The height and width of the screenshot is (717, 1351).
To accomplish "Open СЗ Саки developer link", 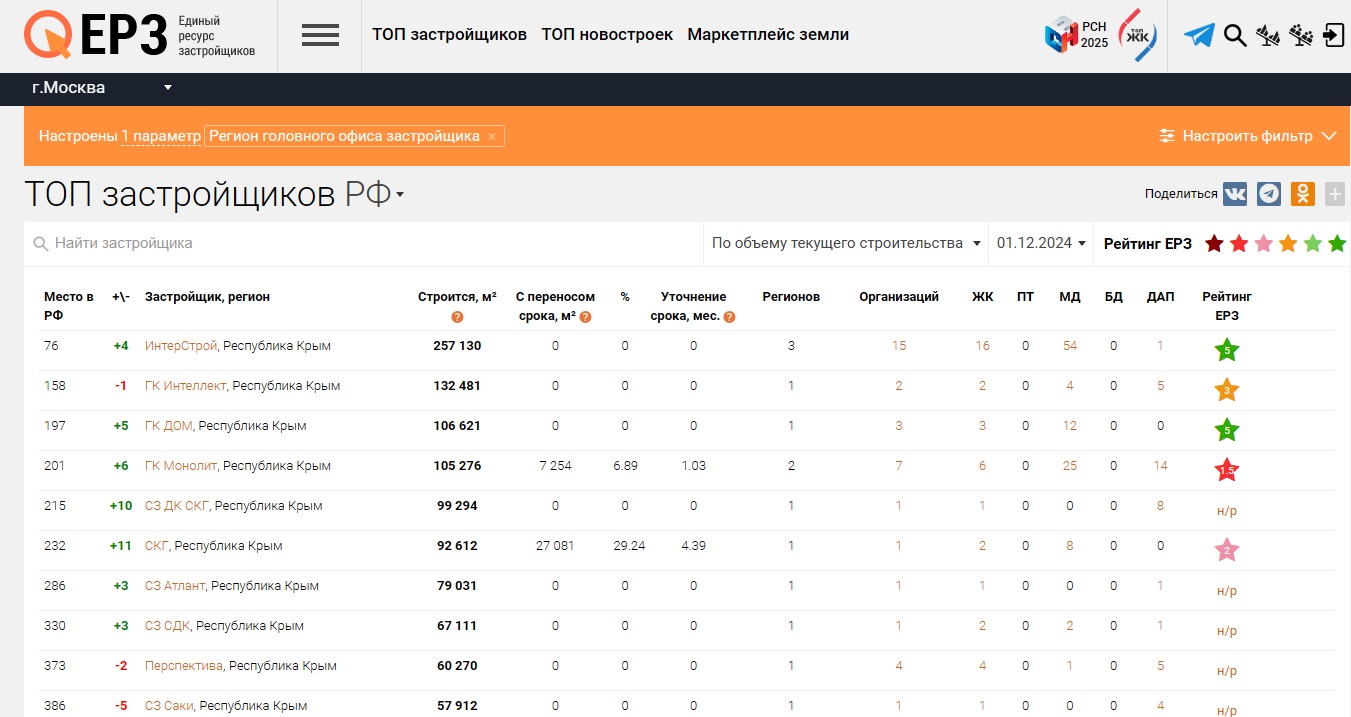I will 169,706.
